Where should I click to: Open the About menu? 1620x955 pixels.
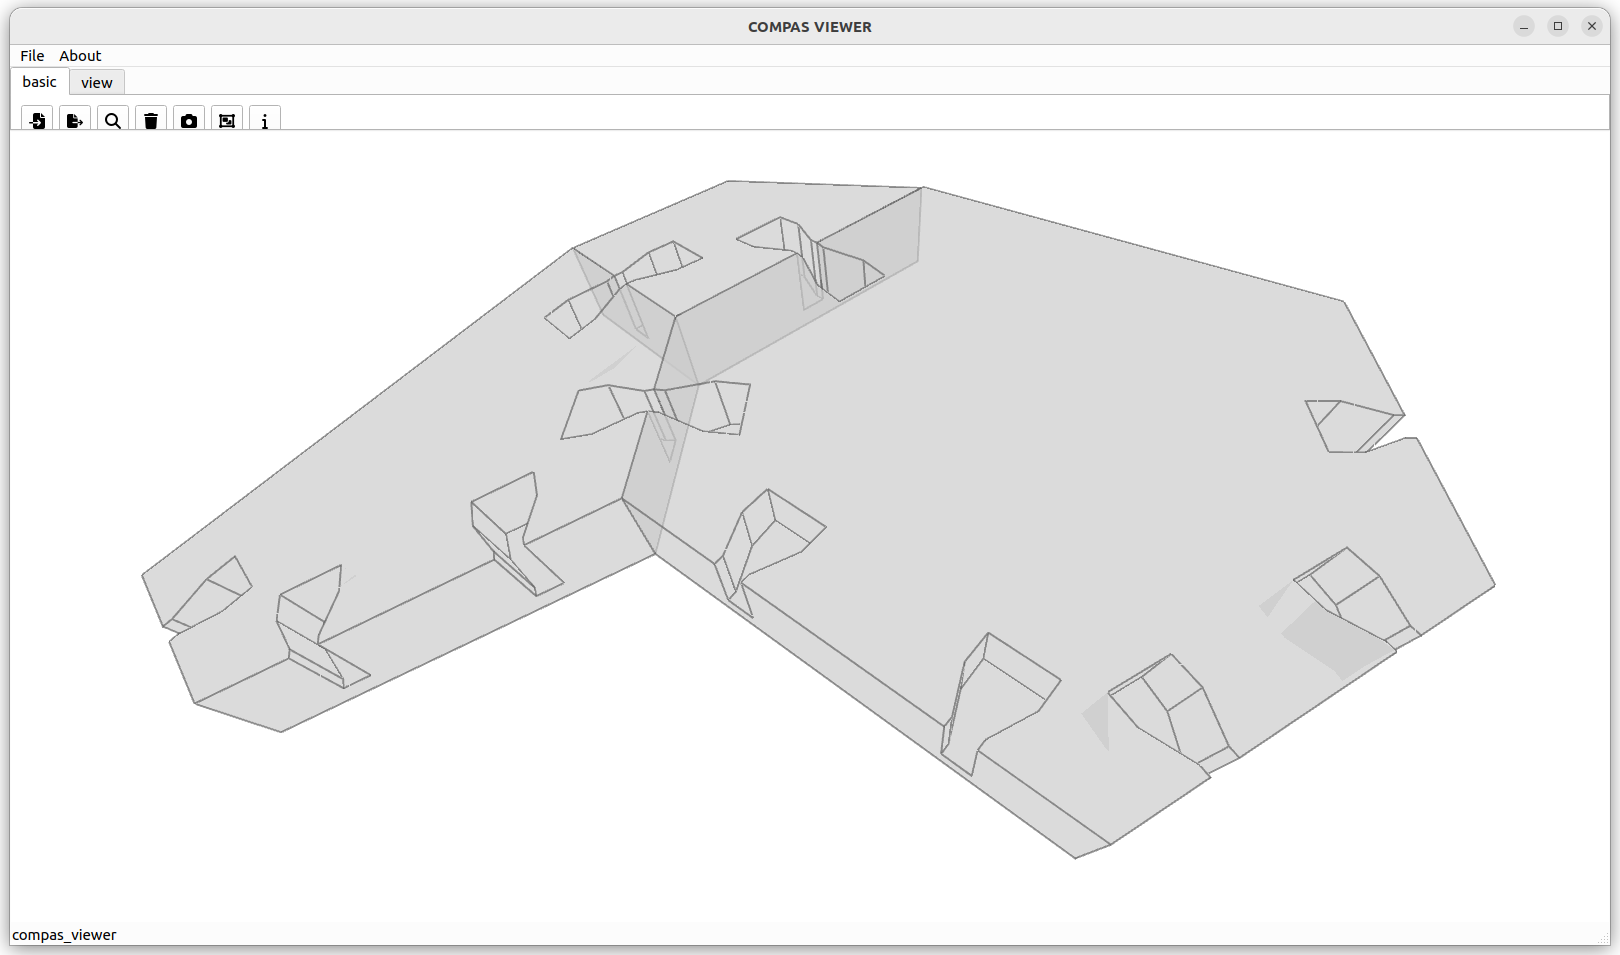(80, 56)
